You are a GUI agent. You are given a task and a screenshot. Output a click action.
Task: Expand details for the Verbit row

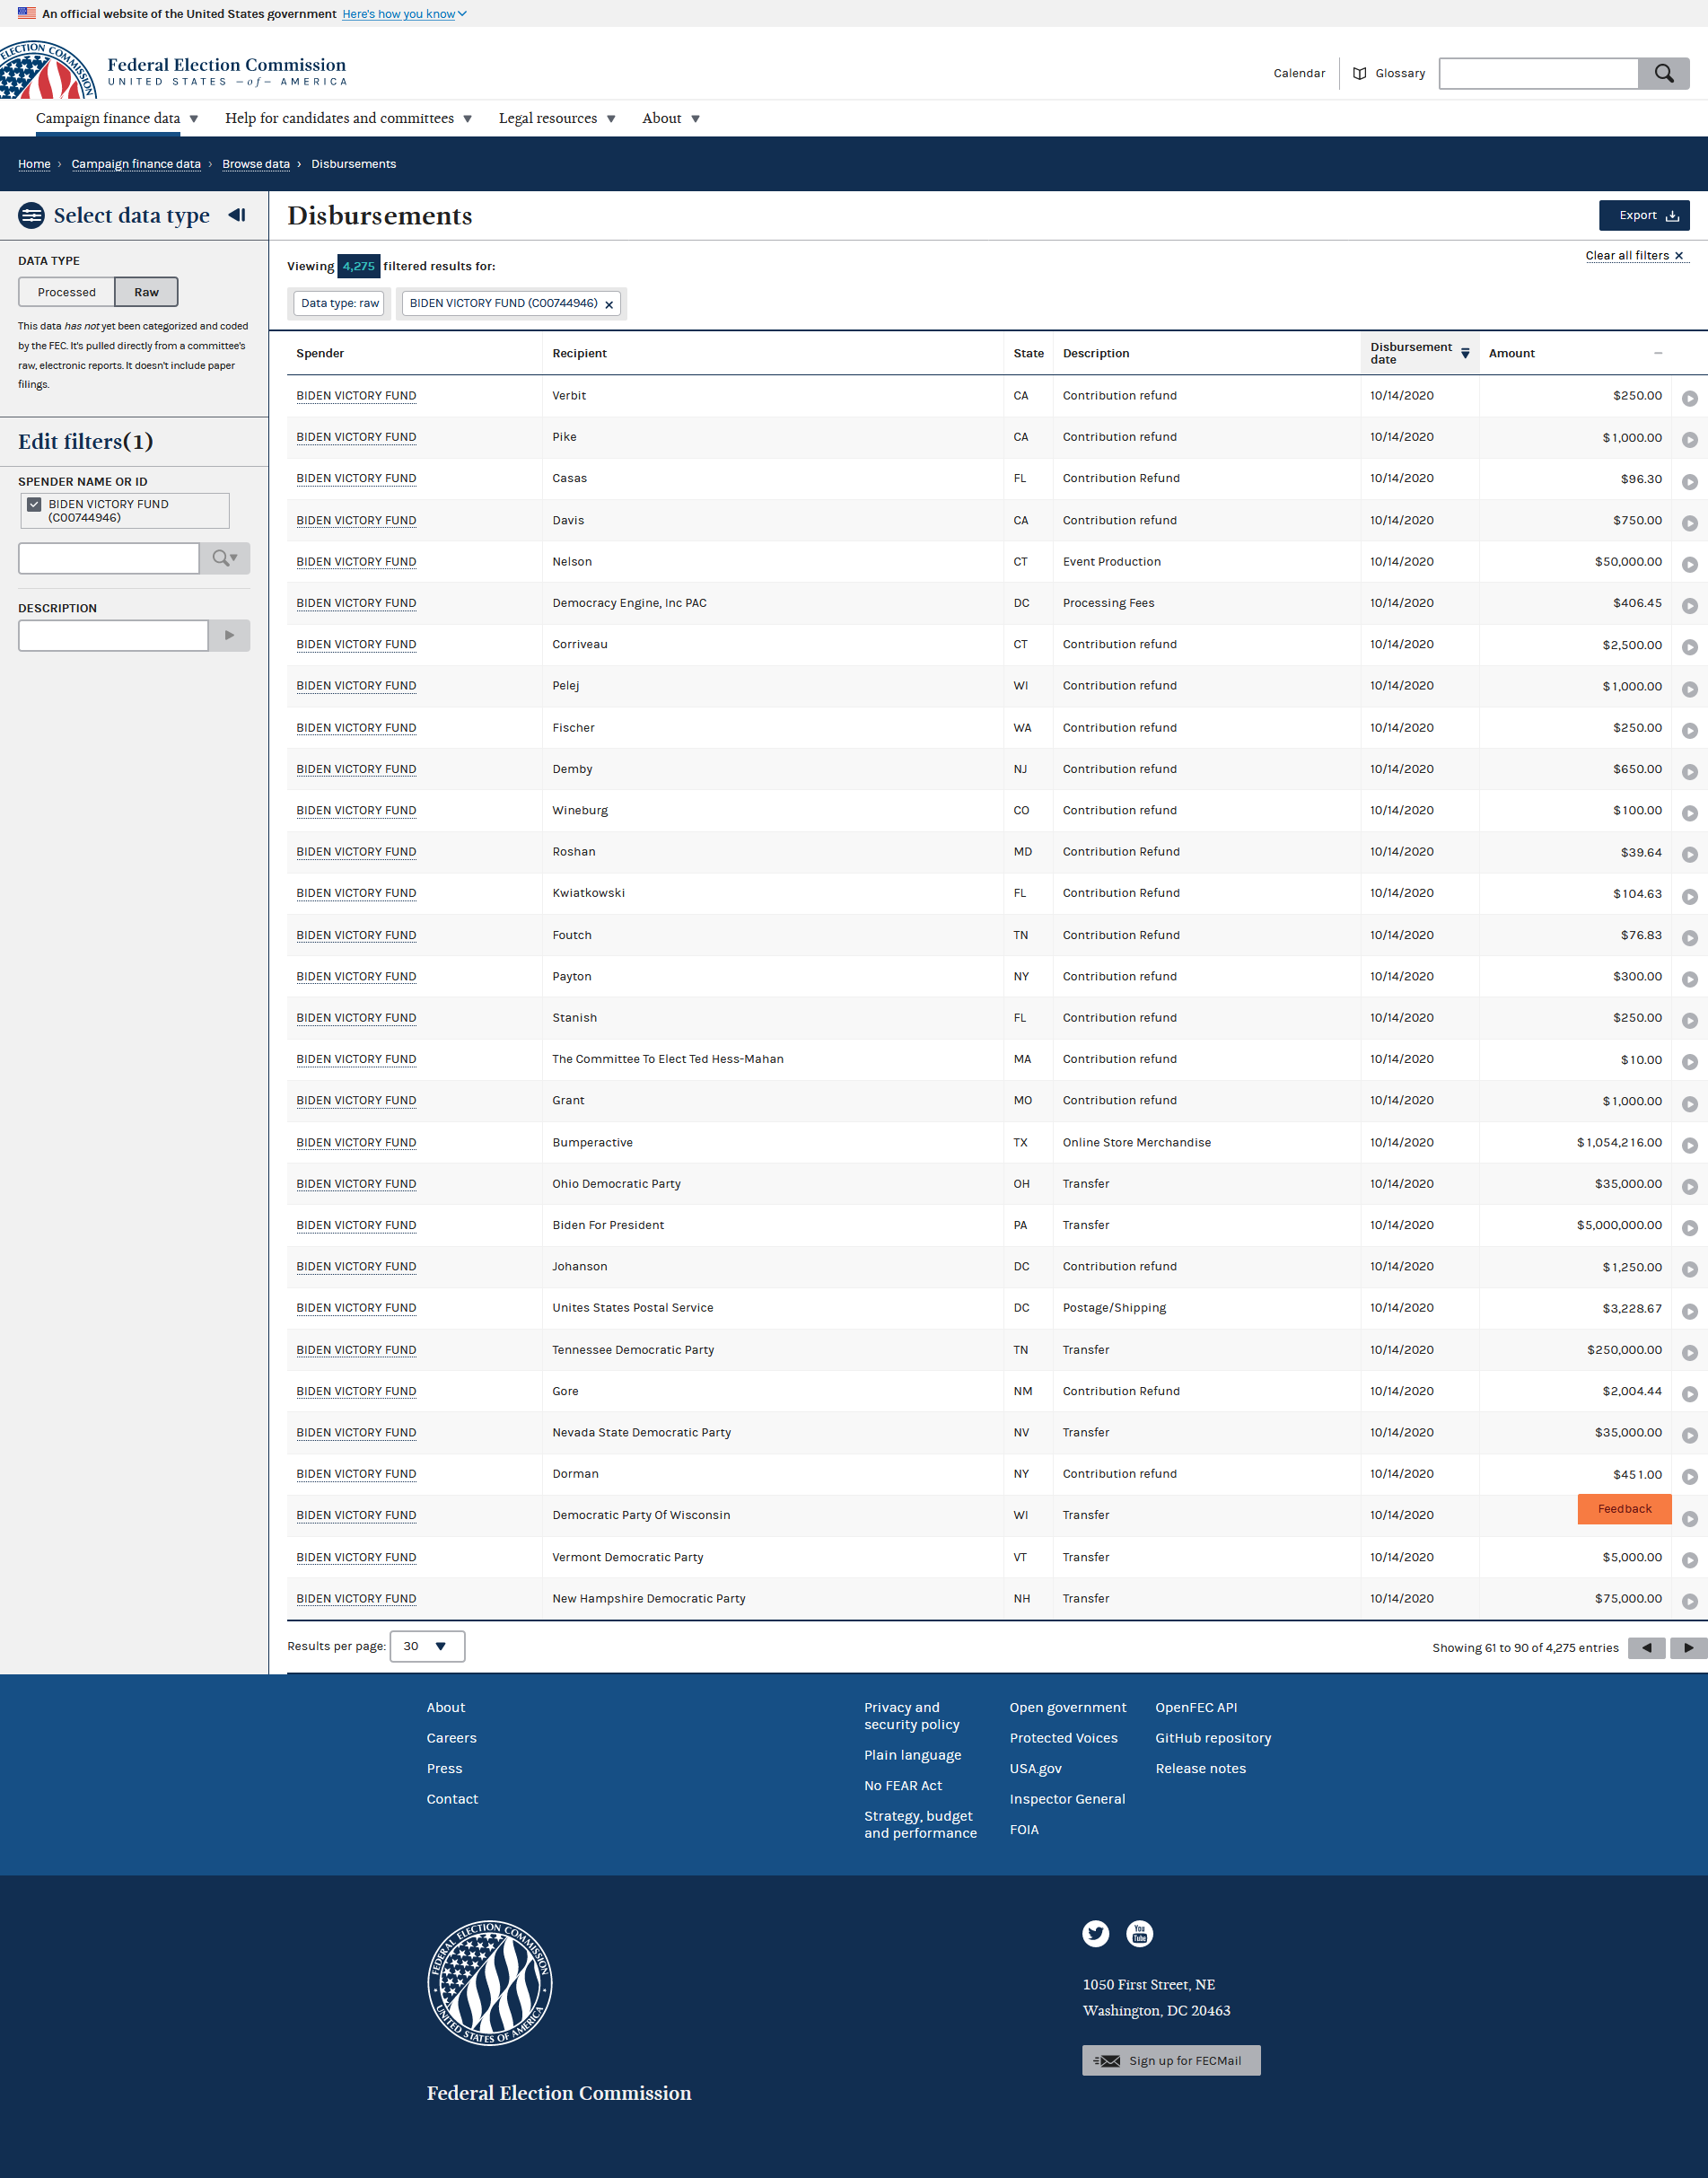coord(1689,398)
